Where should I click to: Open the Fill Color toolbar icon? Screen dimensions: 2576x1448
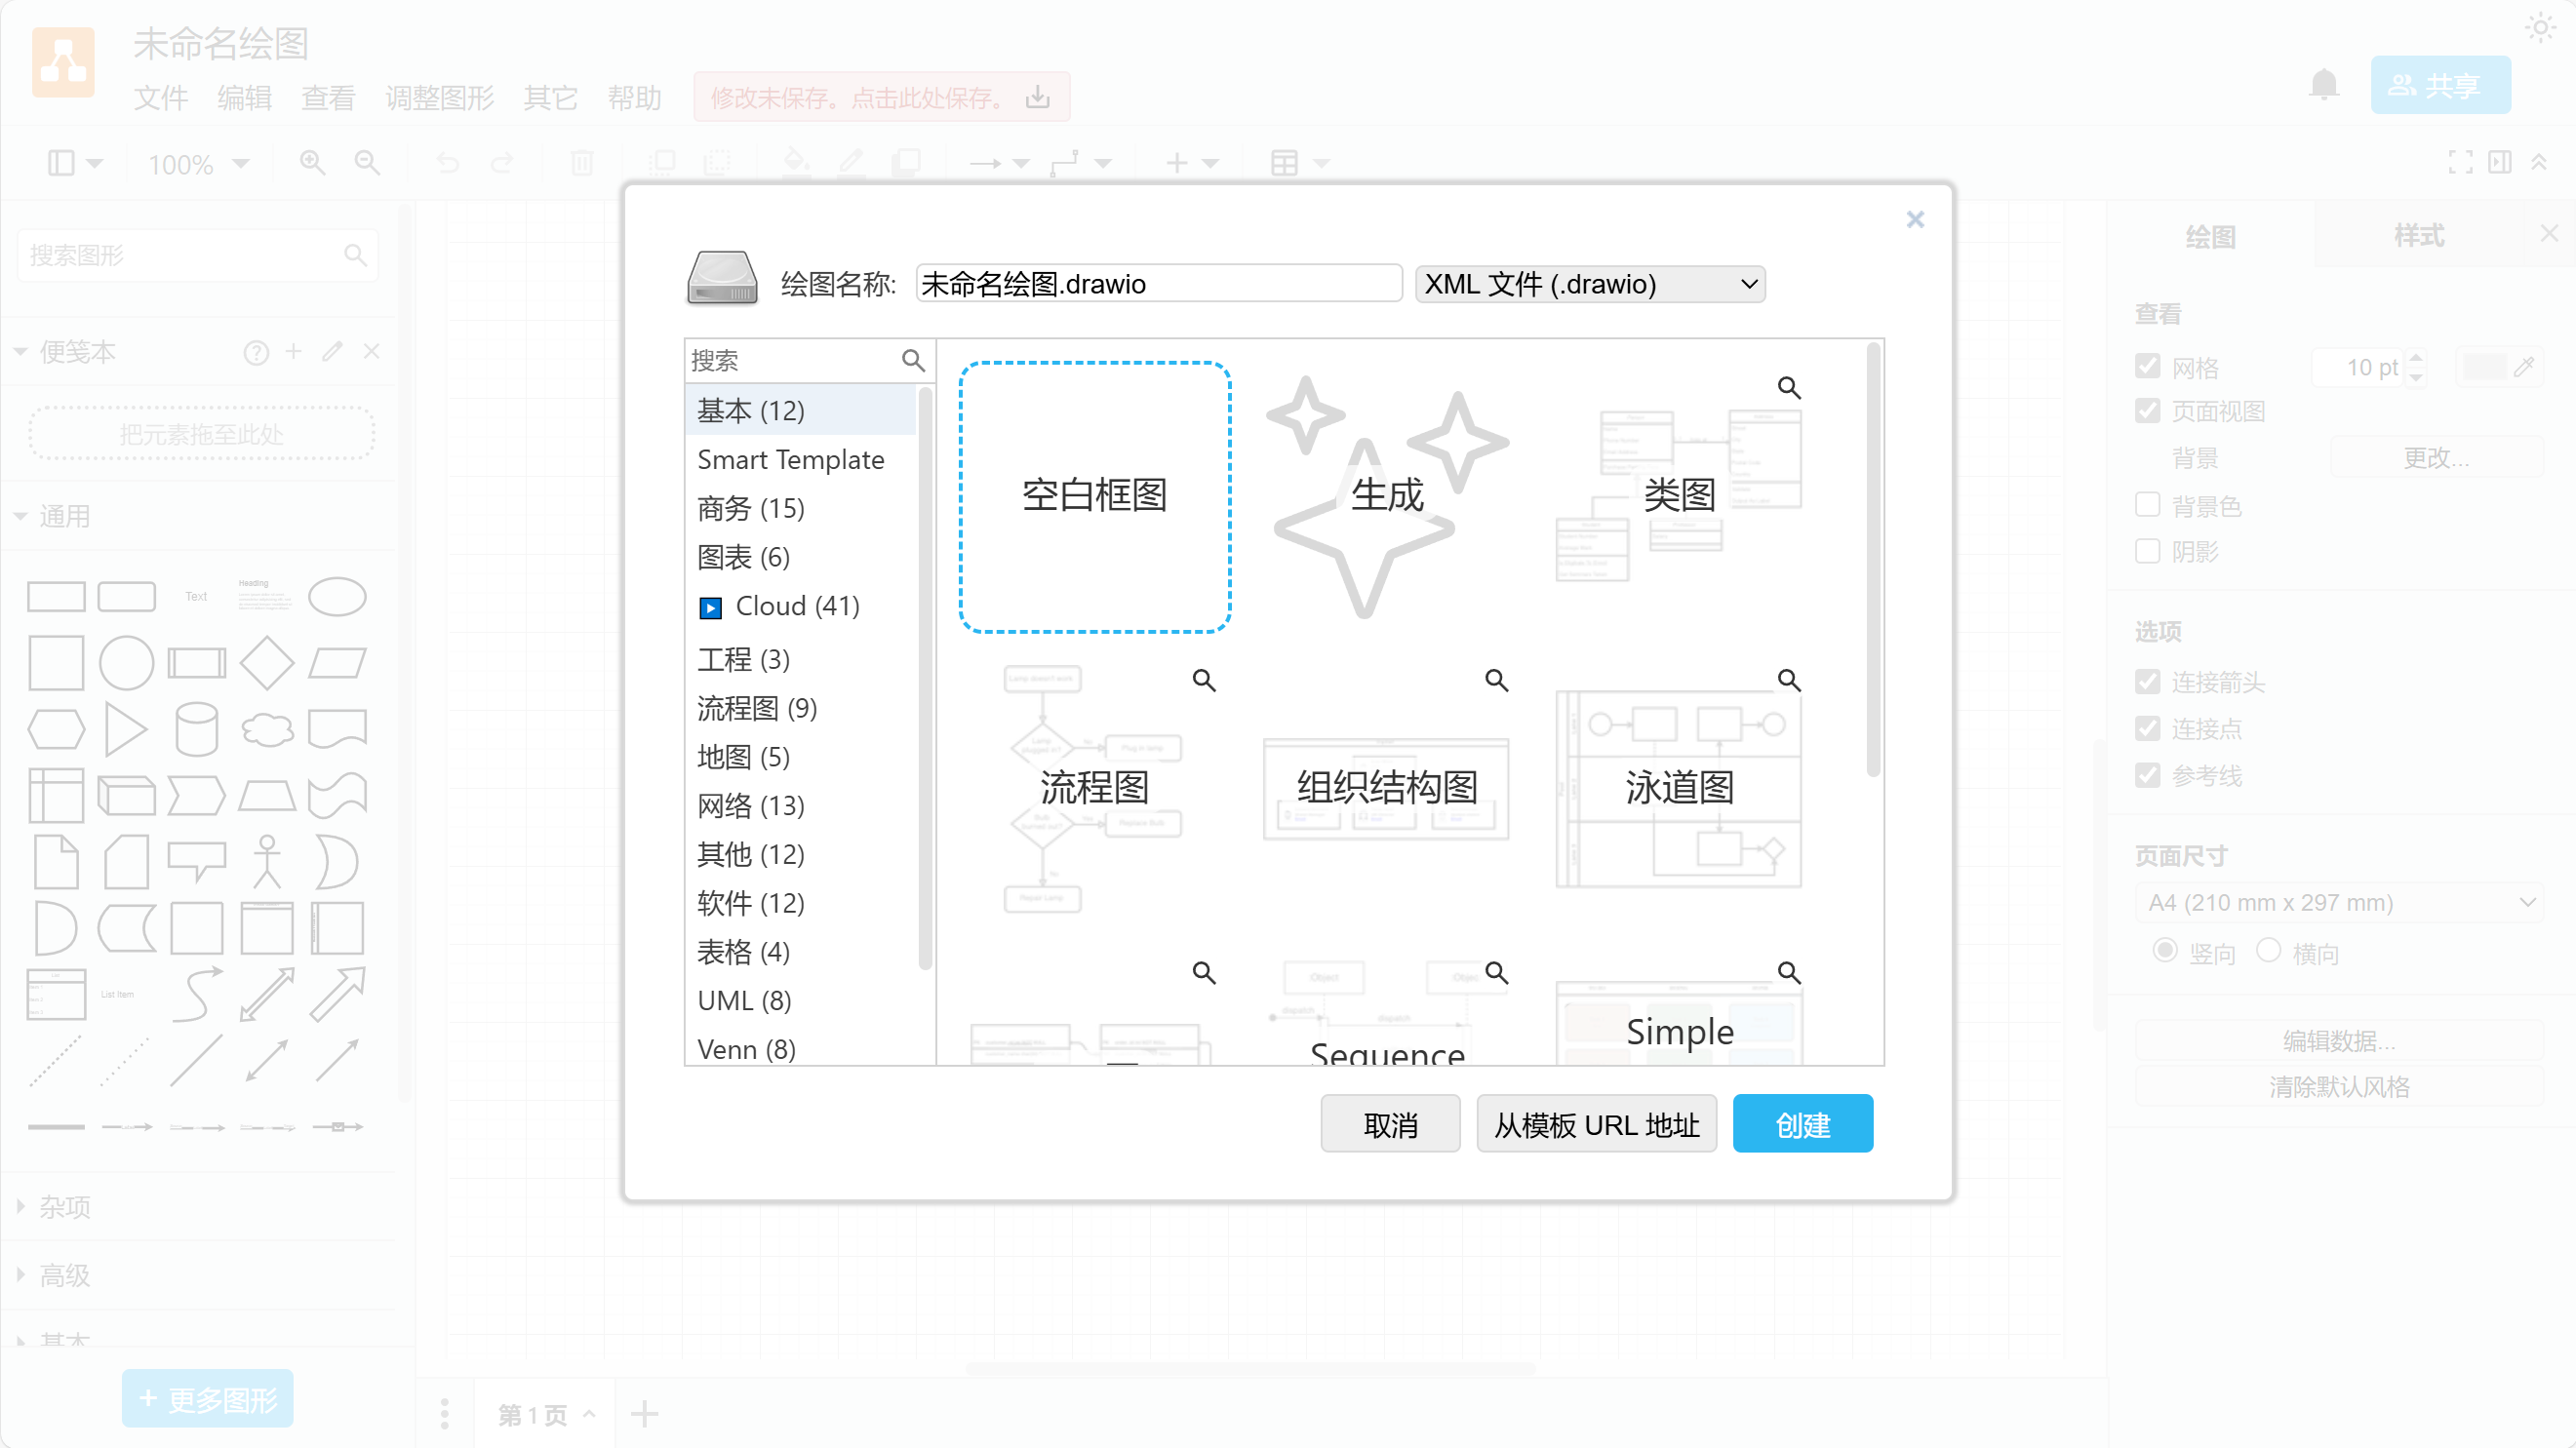tap(795, 163)
